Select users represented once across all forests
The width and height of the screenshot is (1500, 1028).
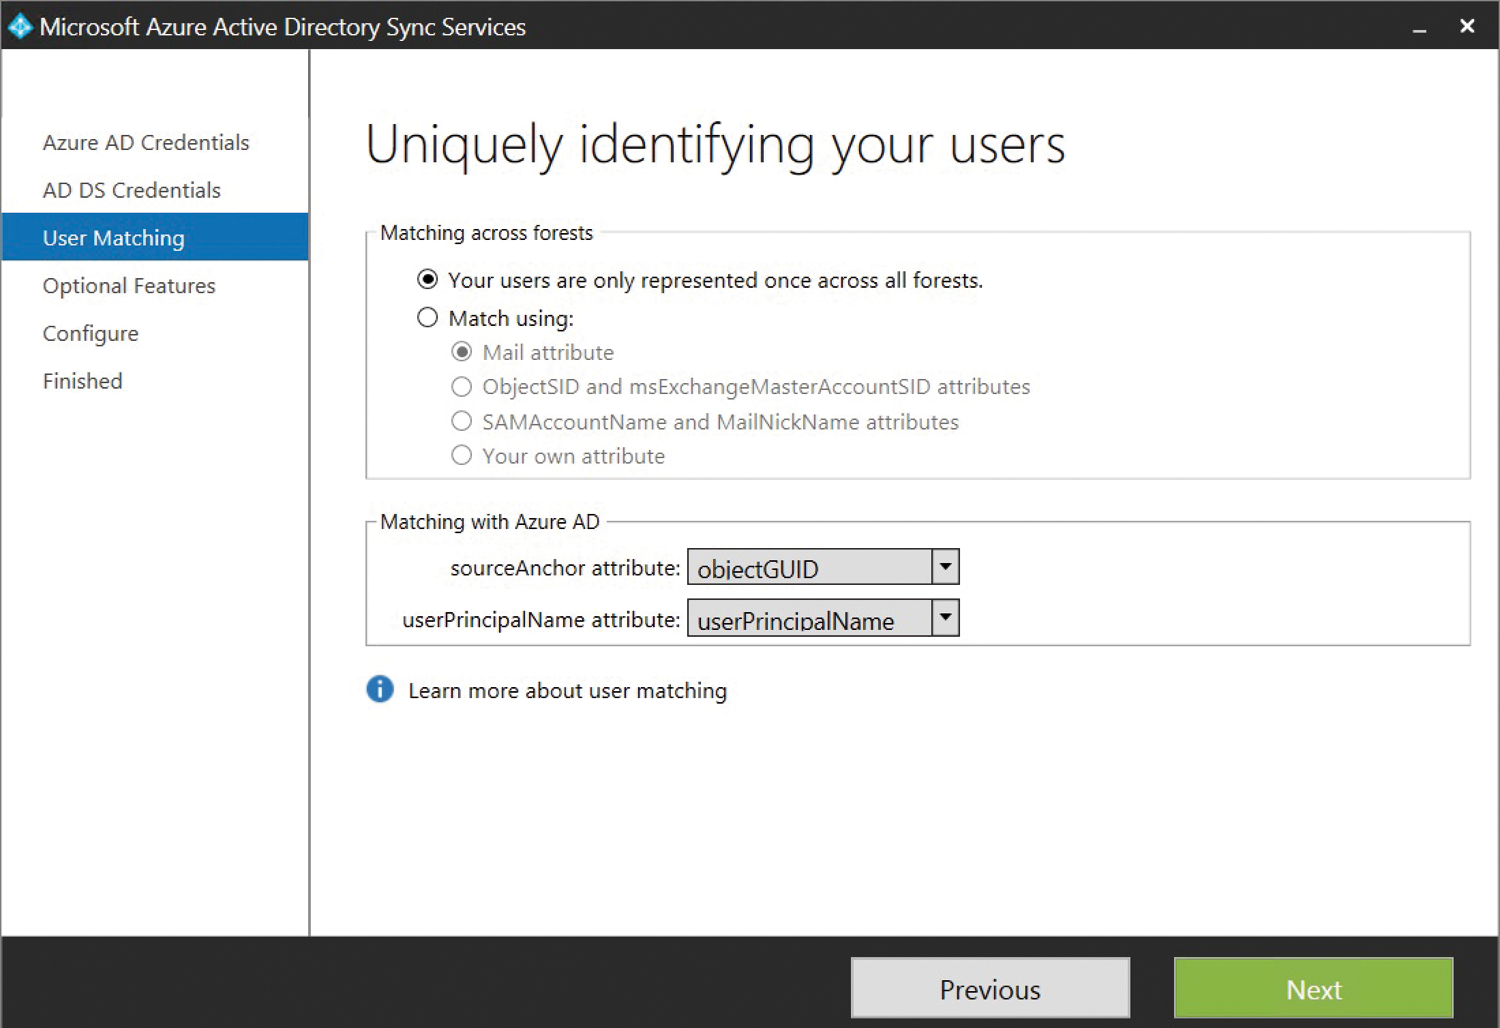click(427, 280)
